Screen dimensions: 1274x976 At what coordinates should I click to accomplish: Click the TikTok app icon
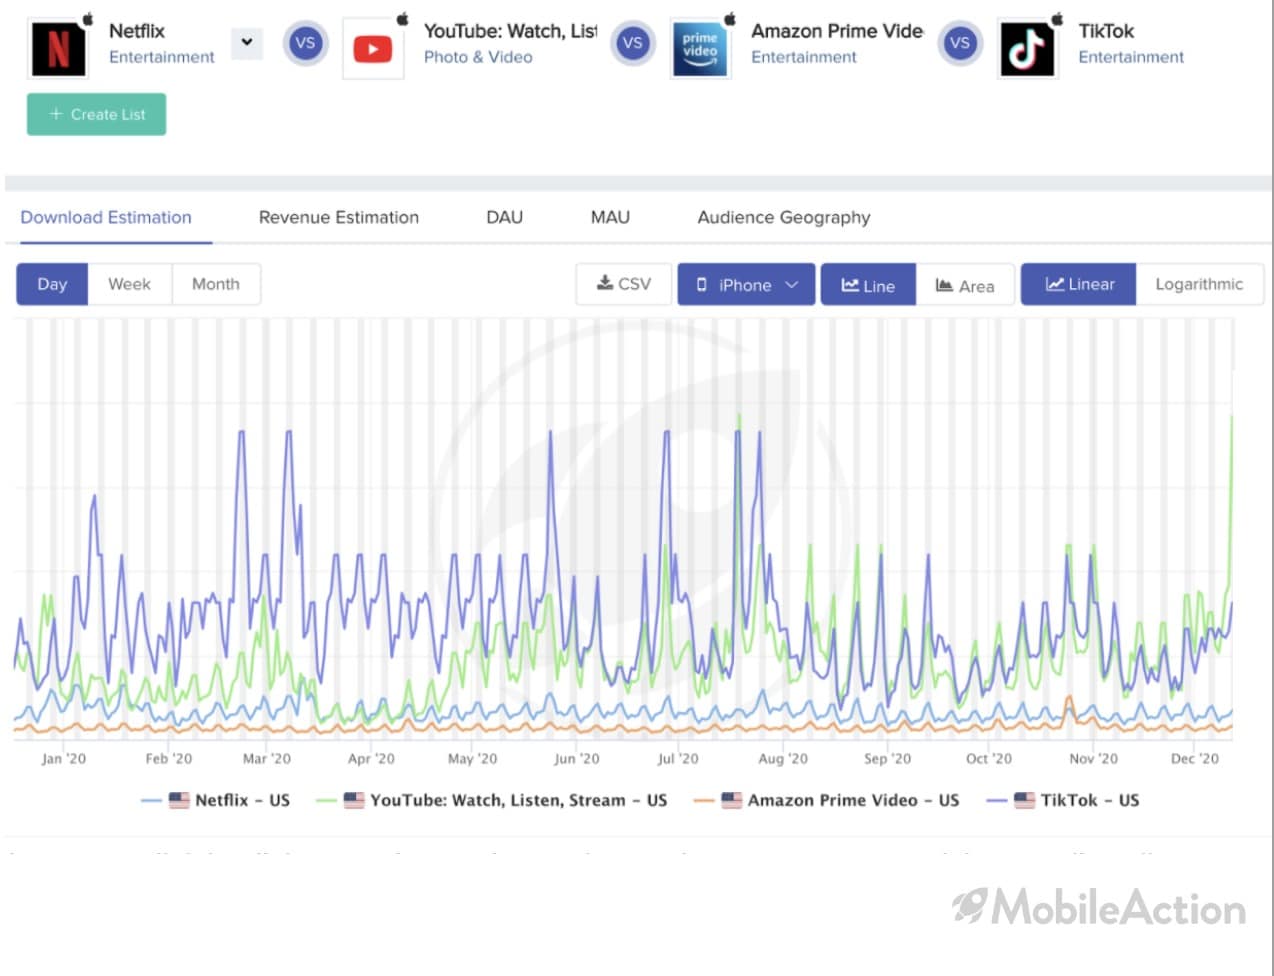(1028, 48)
